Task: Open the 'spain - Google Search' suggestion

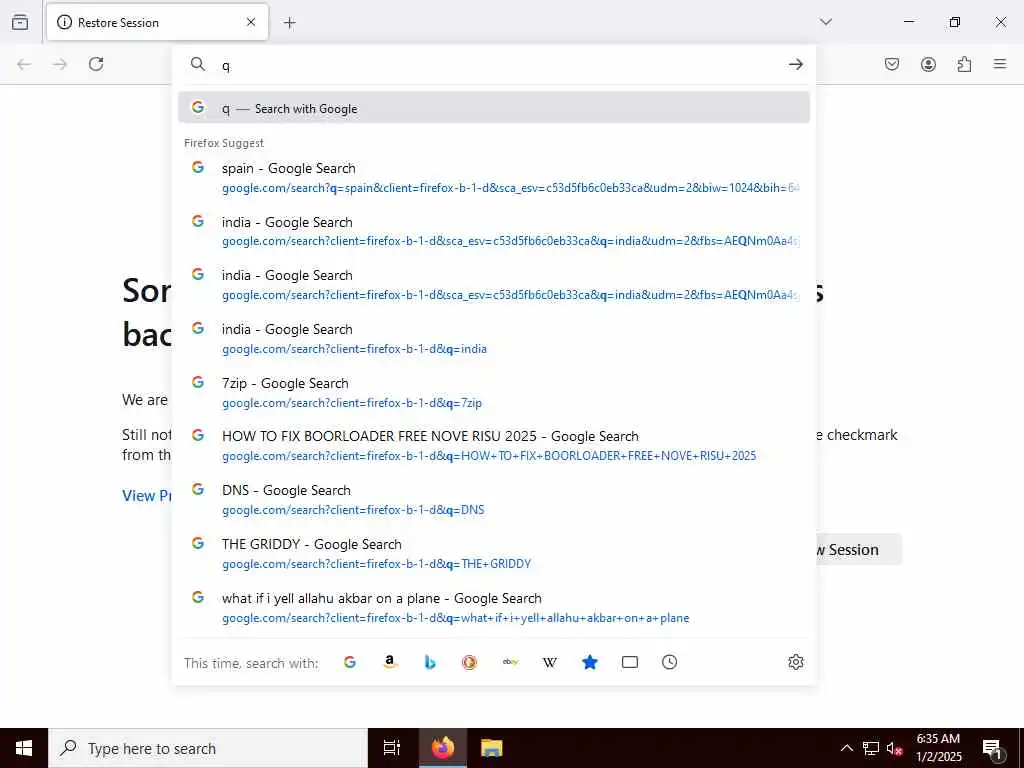Action: click(x=494, y=178)
